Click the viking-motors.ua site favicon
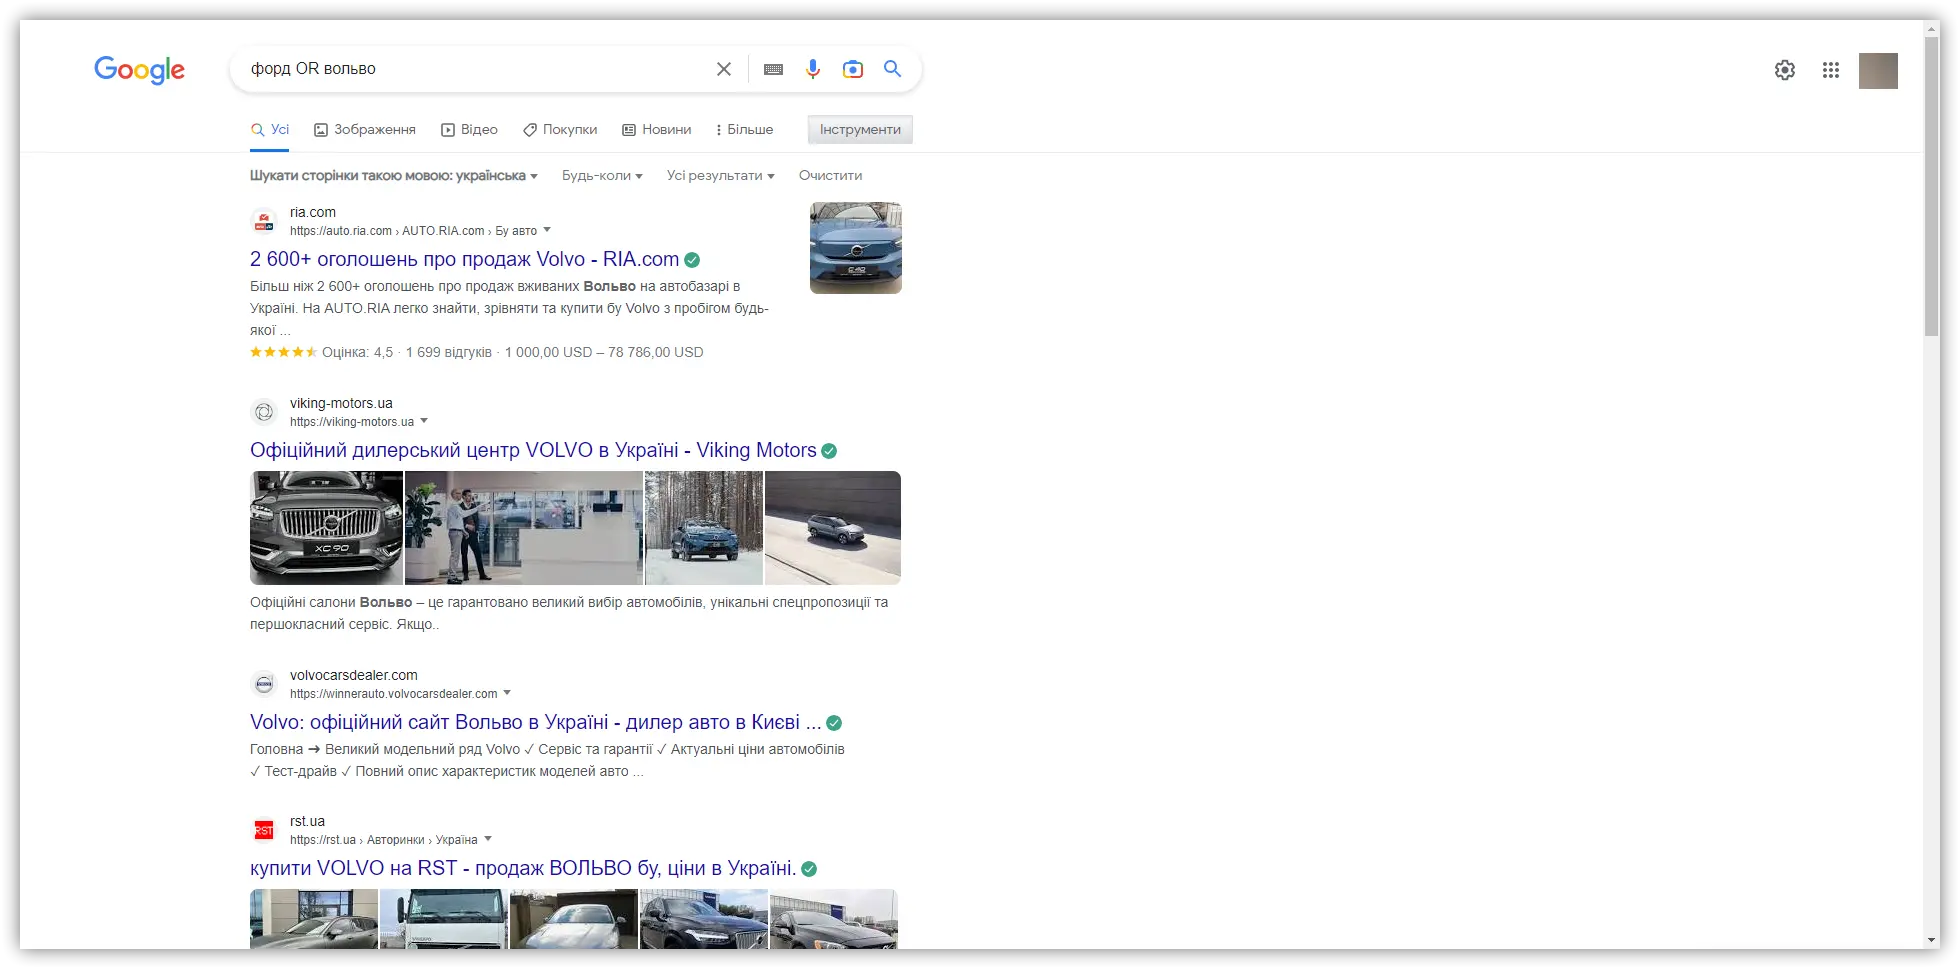The image size is (1960, 969). click(x=264, y=412)
